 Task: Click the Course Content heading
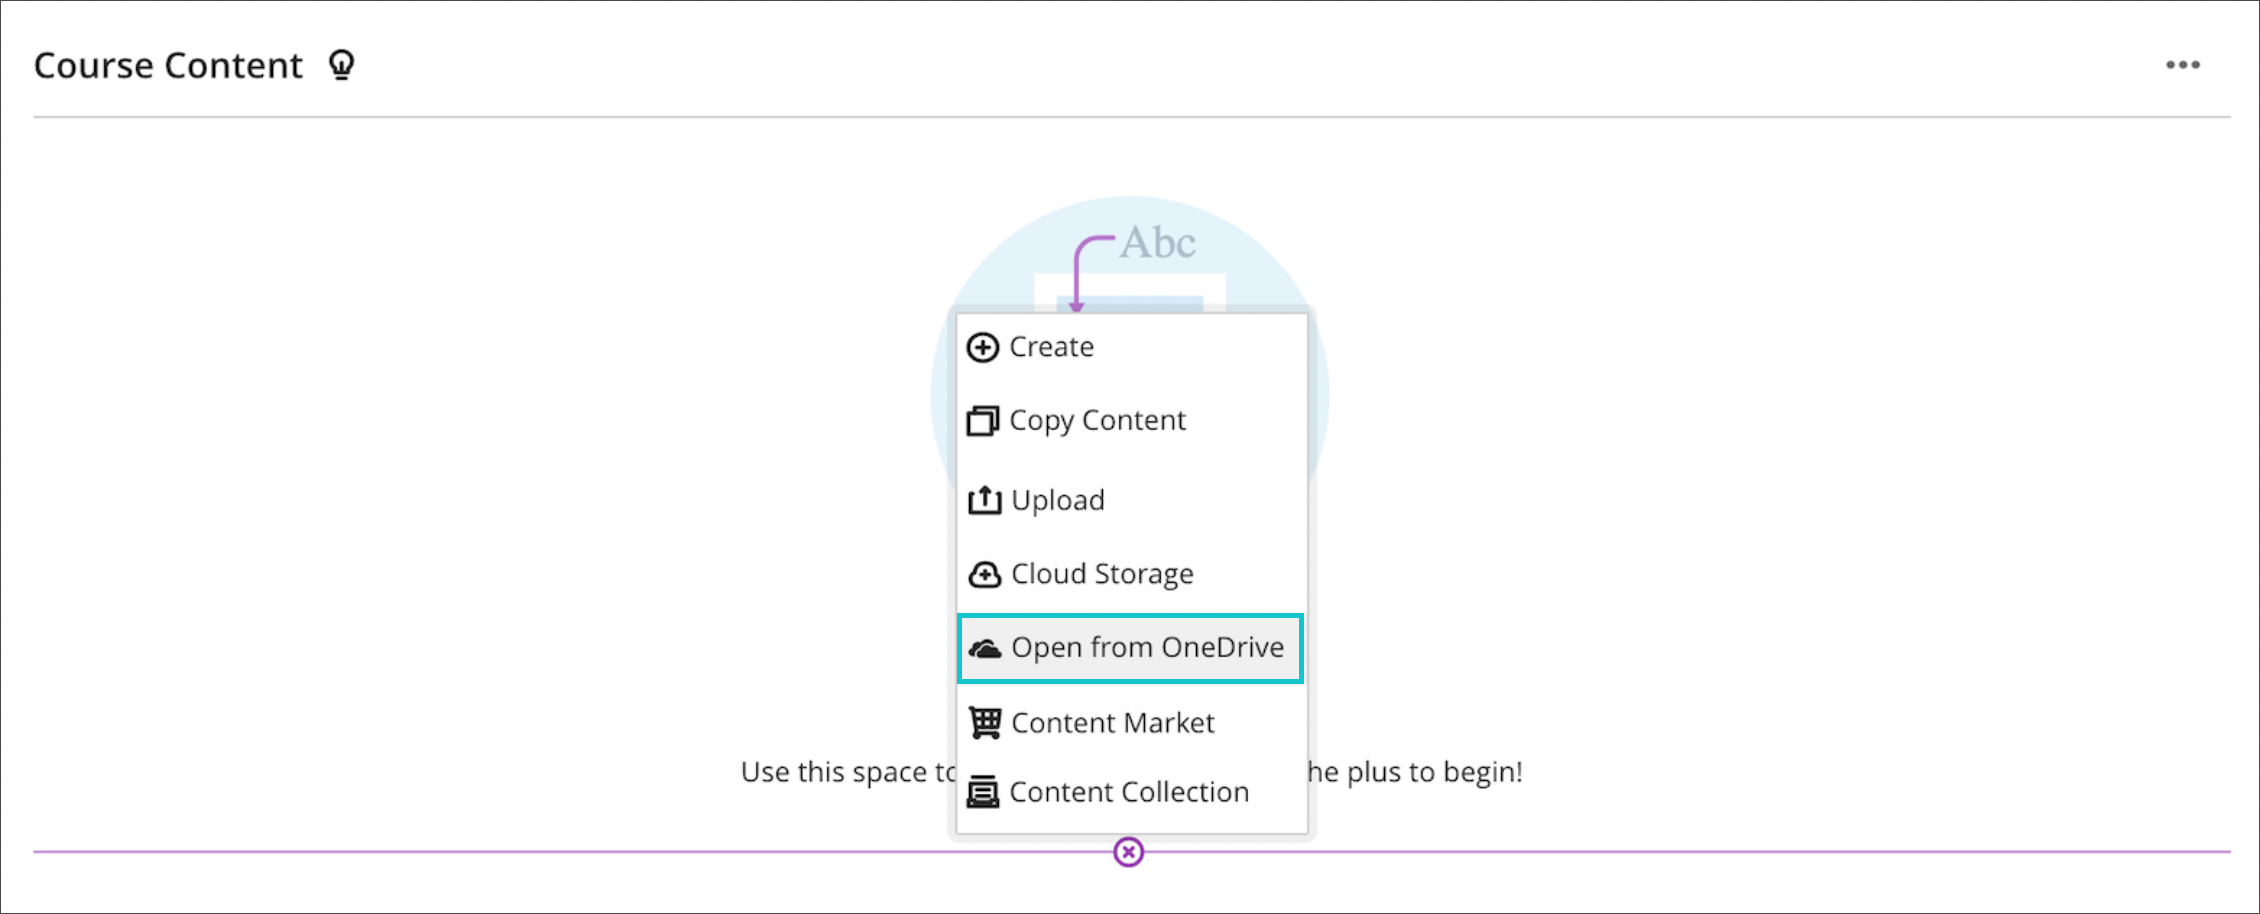point(168,66)
